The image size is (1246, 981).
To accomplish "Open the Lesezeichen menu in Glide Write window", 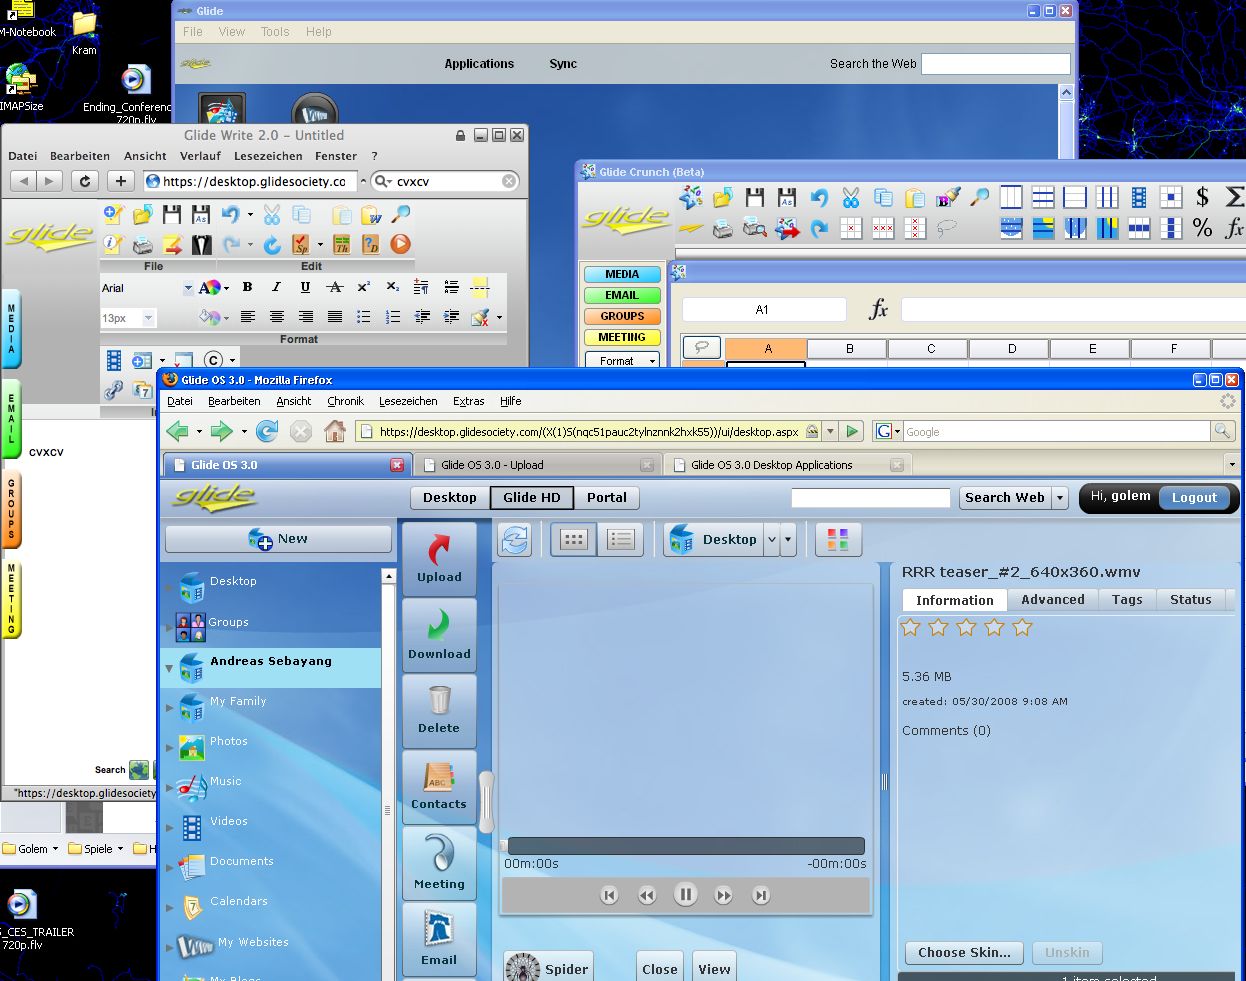I will coord(268,156).
